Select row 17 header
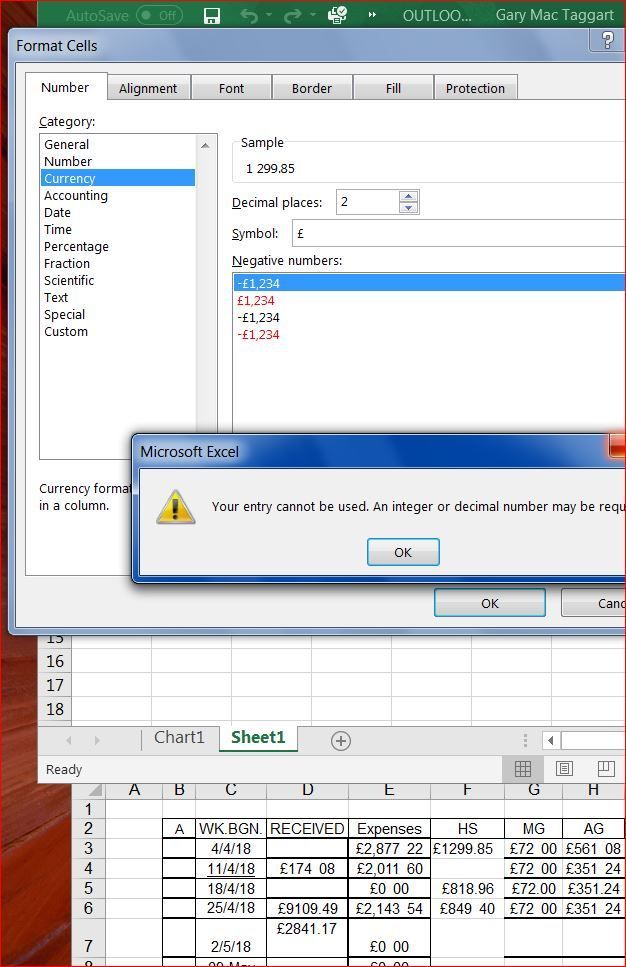626x967 pixels. pyautogui.click(x=55, y=685)
